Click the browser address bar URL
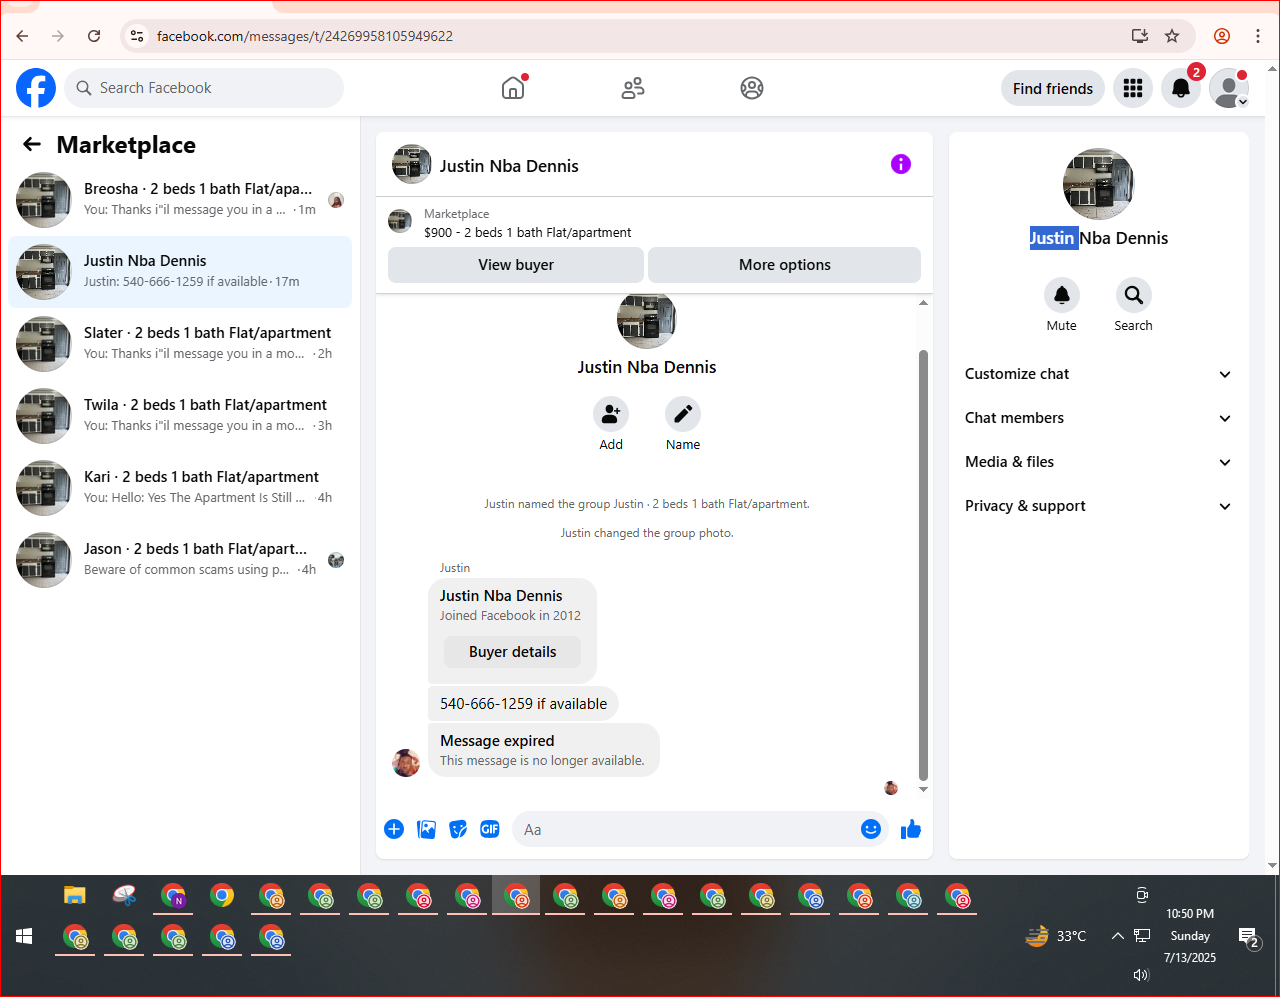Screen dimensions: 1280x997 [x=305, y=36]
